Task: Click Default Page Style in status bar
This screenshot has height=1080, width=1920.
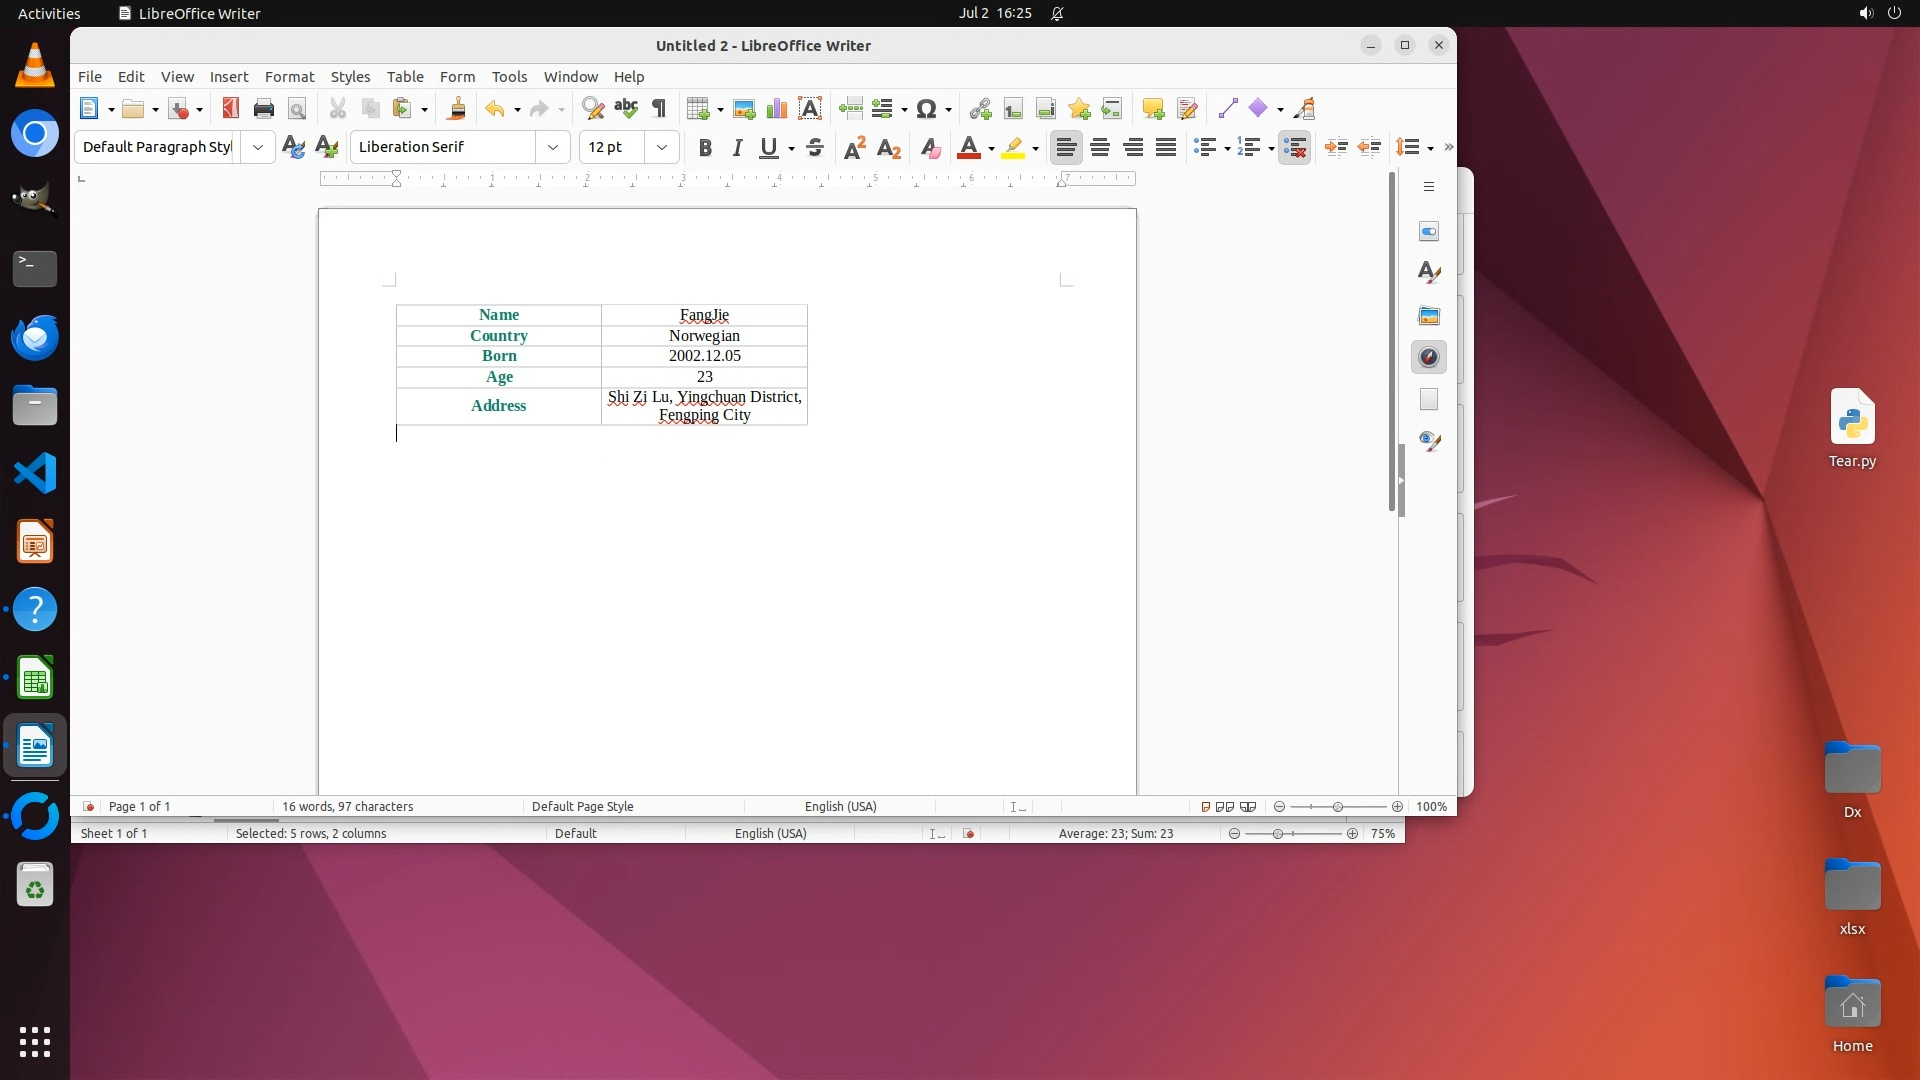Action: (583, 806)
